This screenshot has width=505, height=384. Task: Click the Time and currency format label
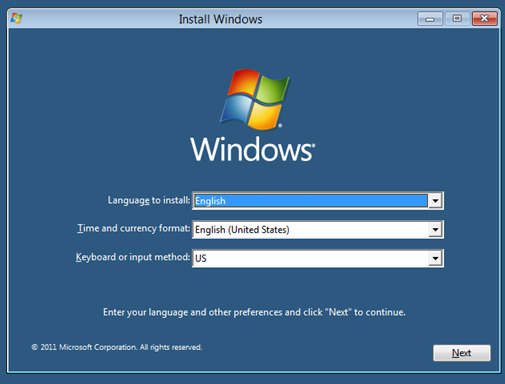coord(134,229)
